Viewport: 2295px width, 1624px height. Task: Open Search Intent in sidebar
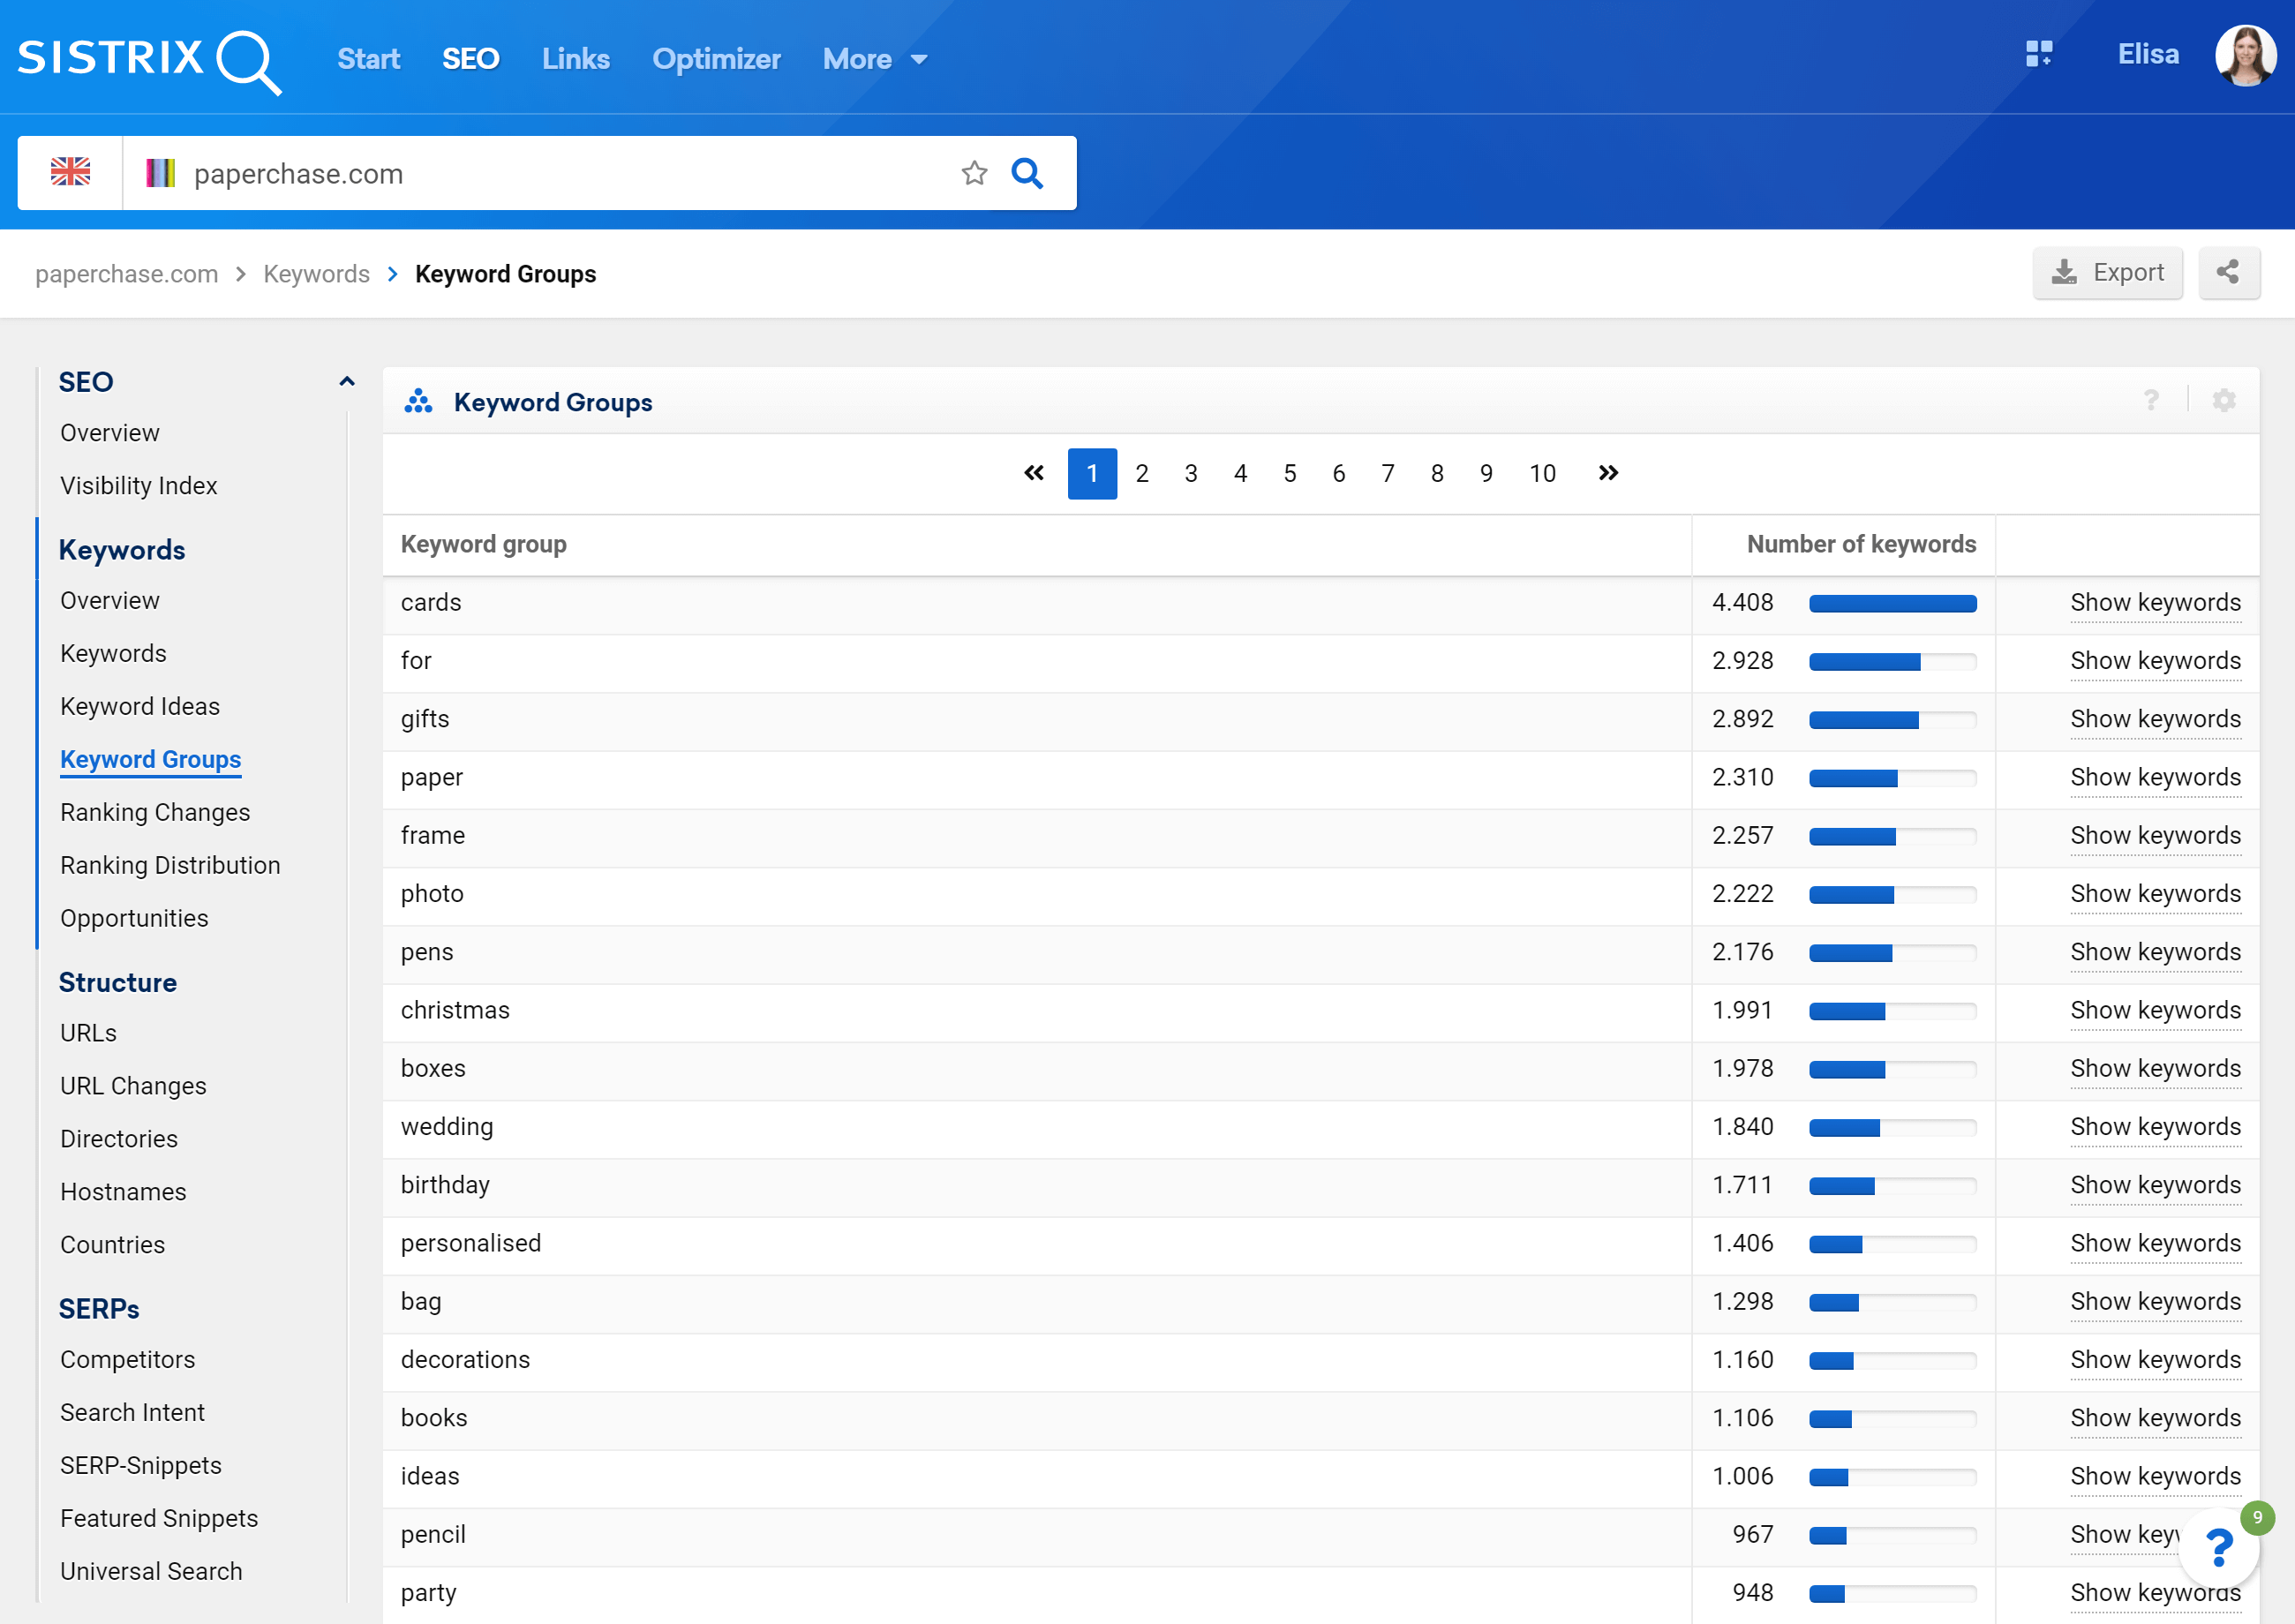[132, 1412]
